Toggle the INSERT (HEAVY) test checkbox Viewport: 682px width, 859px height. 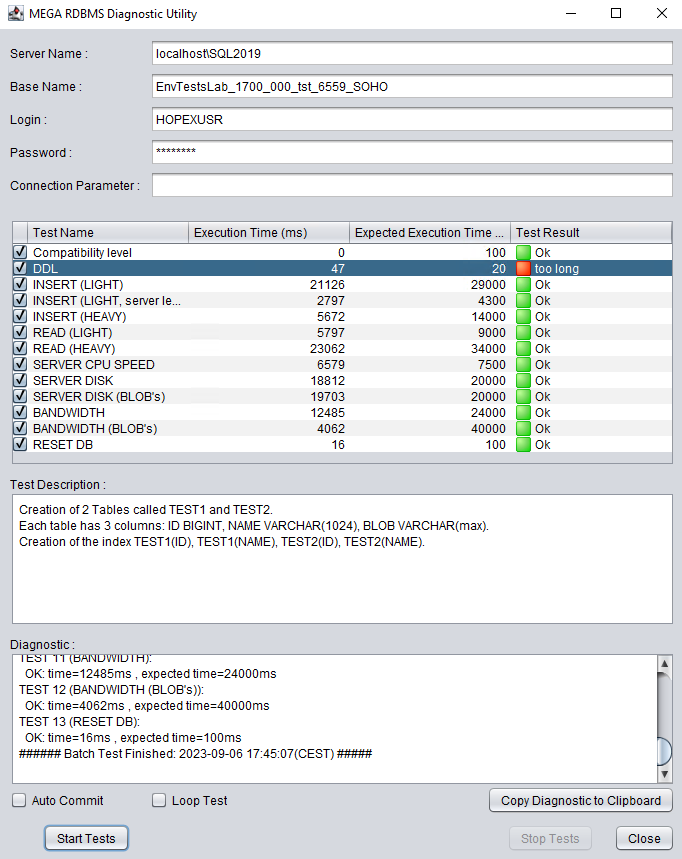20,316
